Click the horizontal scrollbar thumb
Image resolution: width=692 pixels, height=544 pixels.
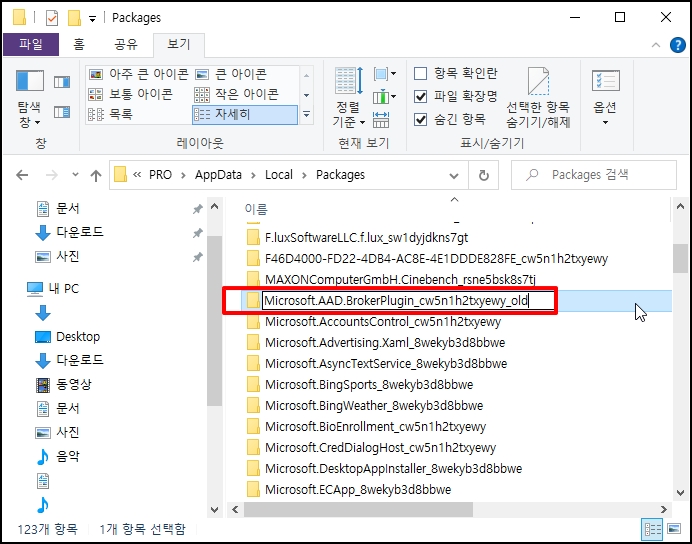(x=358, y=510)
